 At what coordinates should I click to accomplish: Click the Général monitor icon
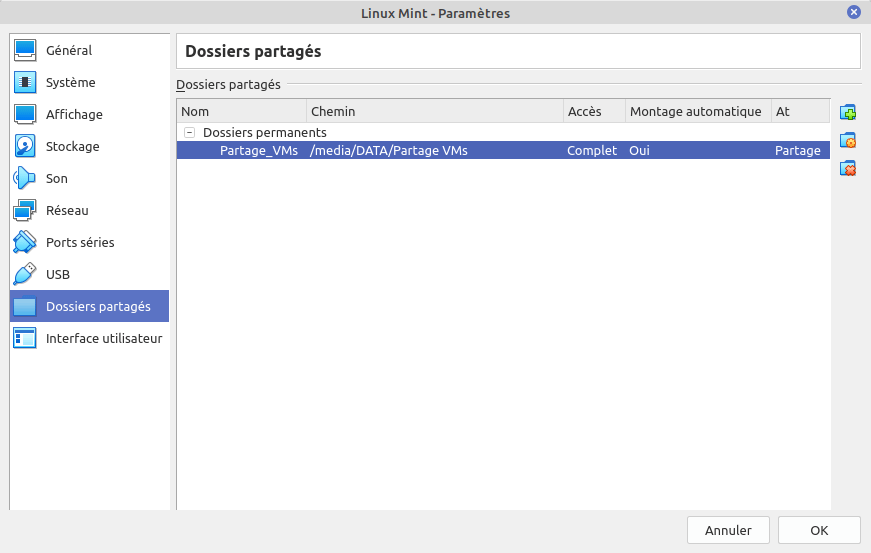pyautogui.click(x=25, y=50)
